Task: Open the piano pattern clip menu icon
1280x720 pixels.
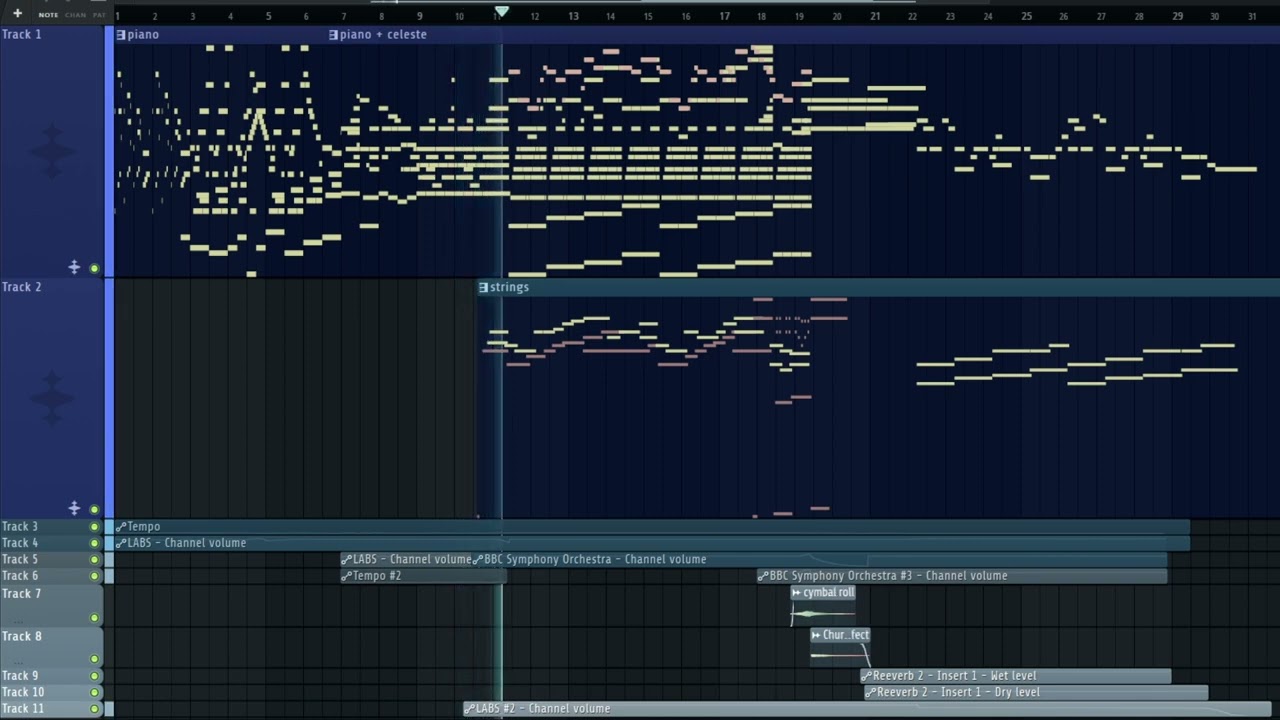Action: pyautogui.click(x=121, y=35)
